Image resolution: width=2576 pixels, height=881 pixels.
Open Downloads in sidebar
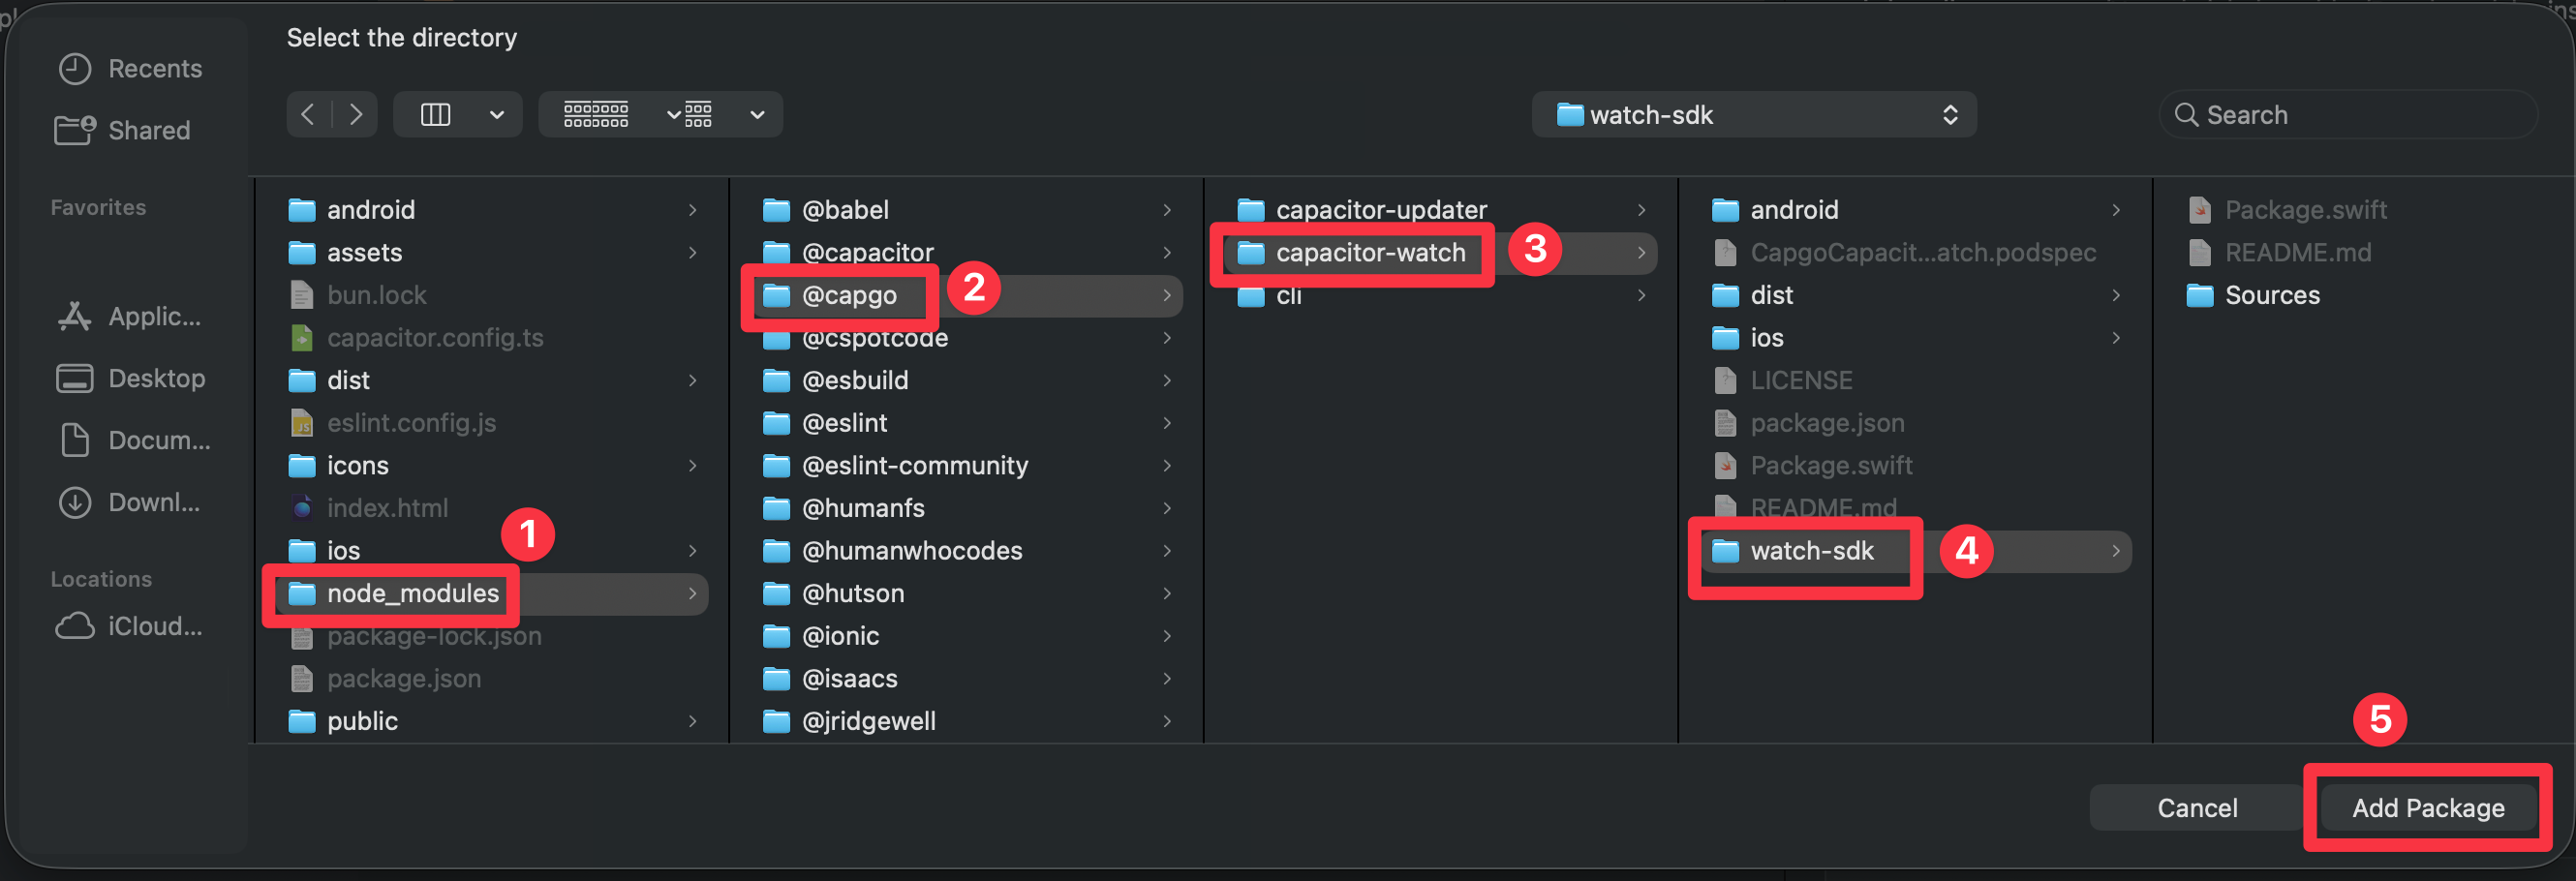coord(130,503)
